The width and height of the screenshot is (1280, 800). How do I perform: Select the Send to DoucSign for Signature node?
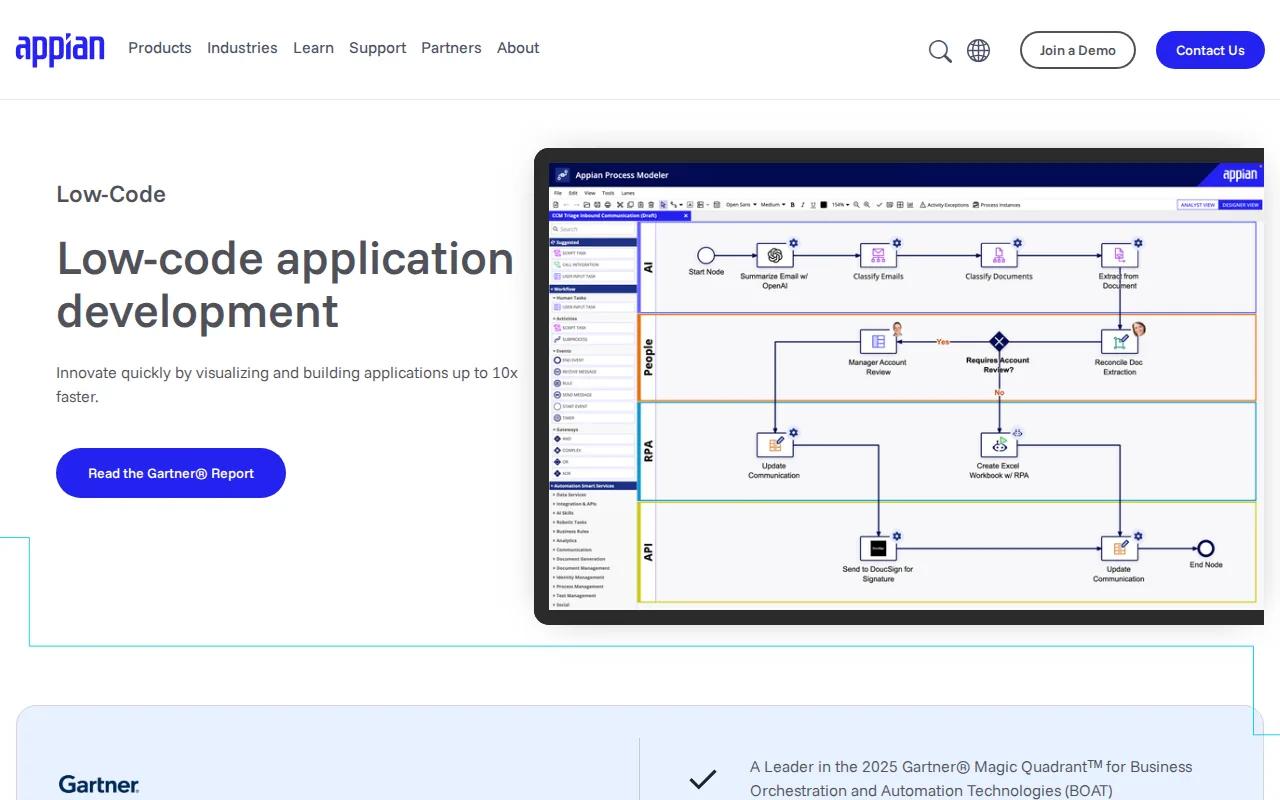[x=878, y=548]
